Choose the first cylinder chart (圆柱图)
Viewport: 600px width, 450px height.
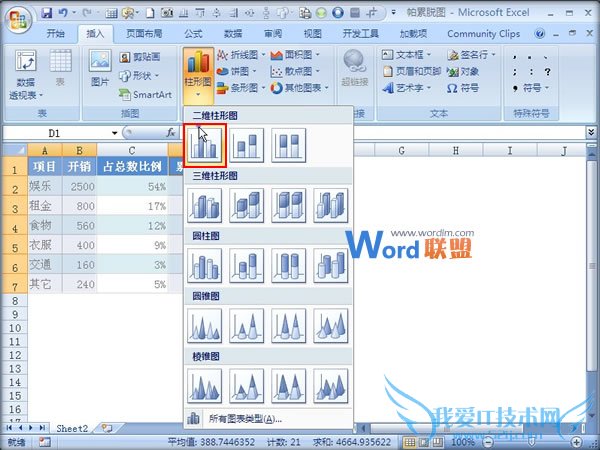205,265
